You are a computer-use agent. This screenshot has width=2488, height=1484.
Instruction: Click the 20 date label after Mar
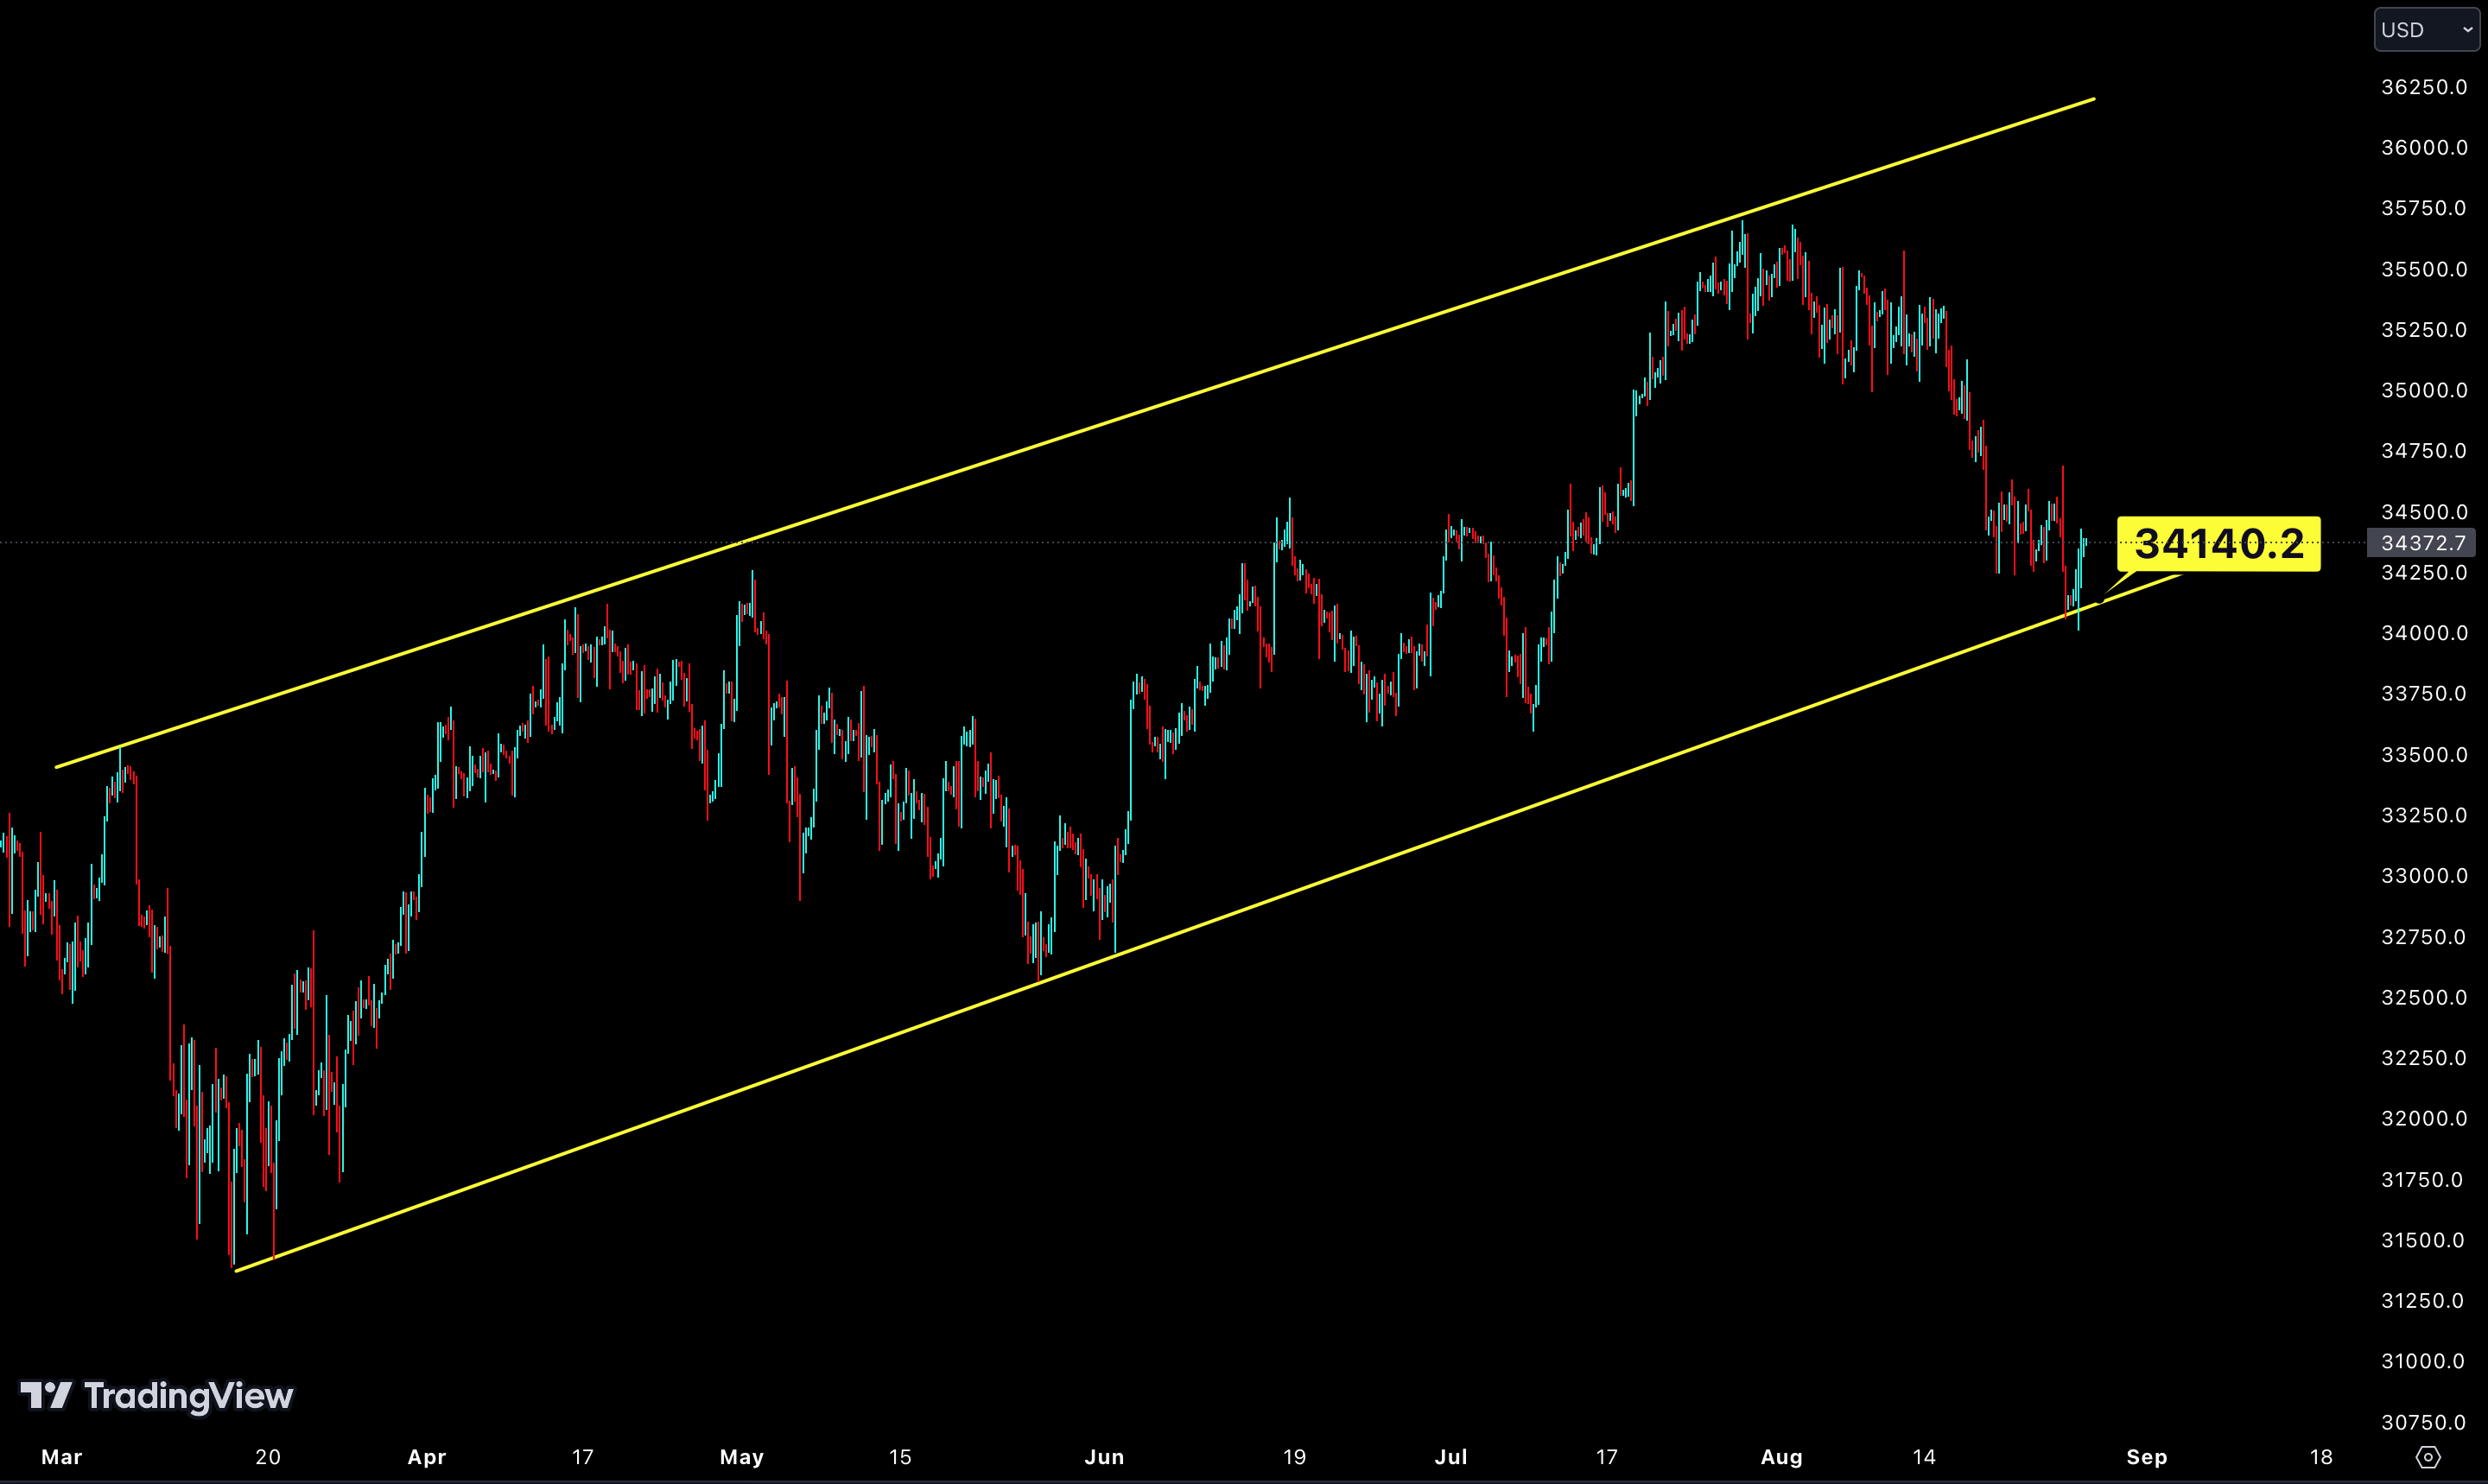268,1457
